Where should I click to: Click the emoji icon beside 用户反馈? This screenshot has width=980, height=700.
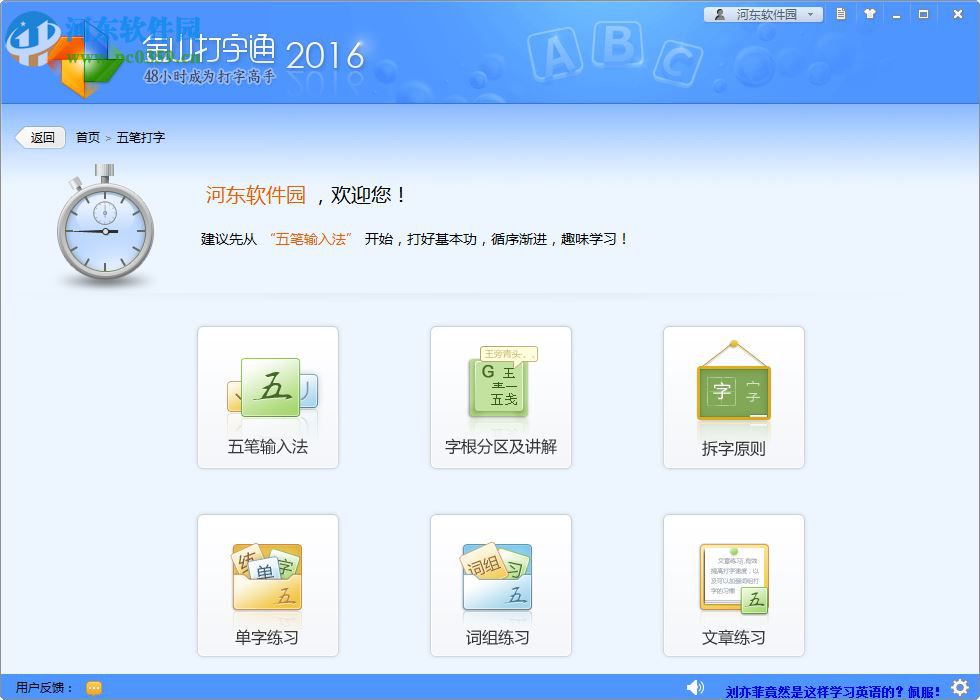[x=93, y=688]
